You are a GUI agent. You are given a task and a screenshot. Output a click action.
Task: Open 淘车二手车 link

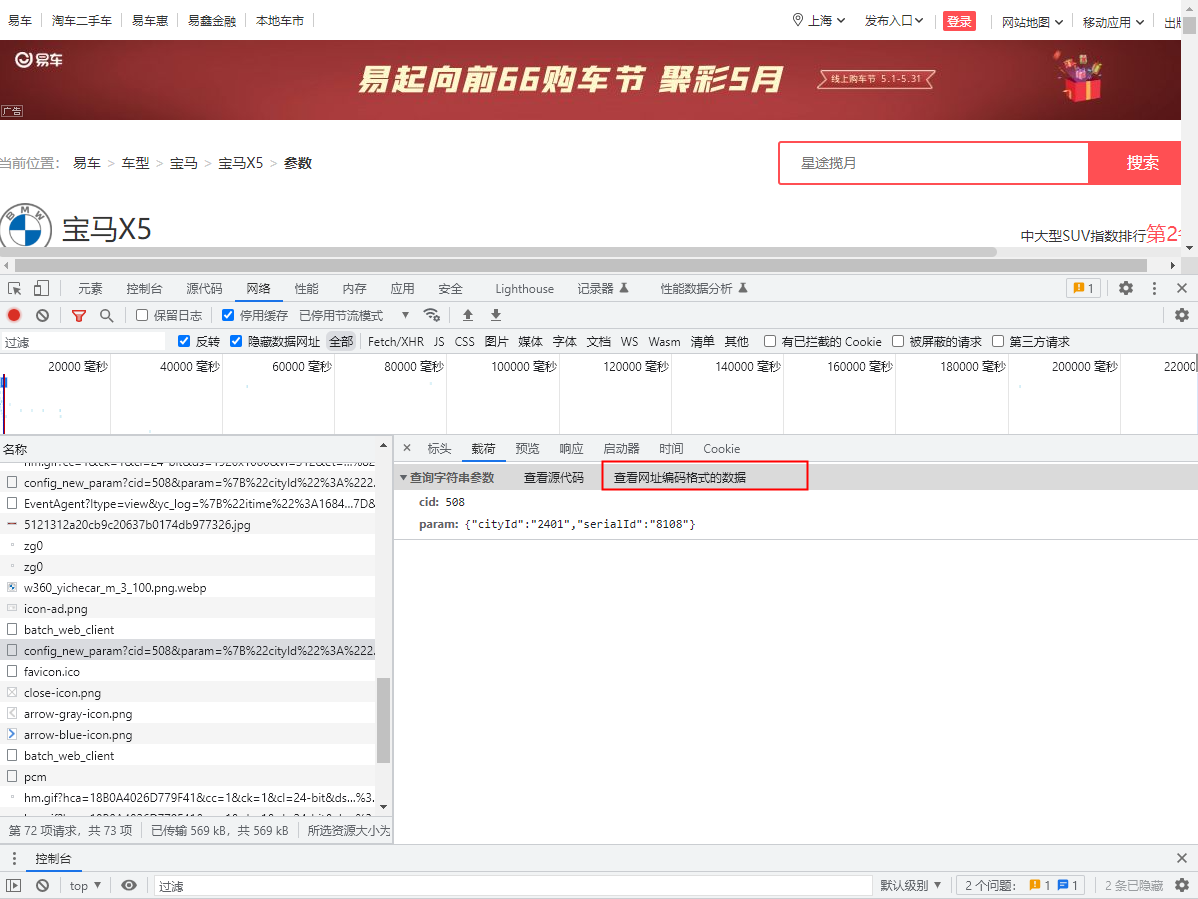coord(82,21)
